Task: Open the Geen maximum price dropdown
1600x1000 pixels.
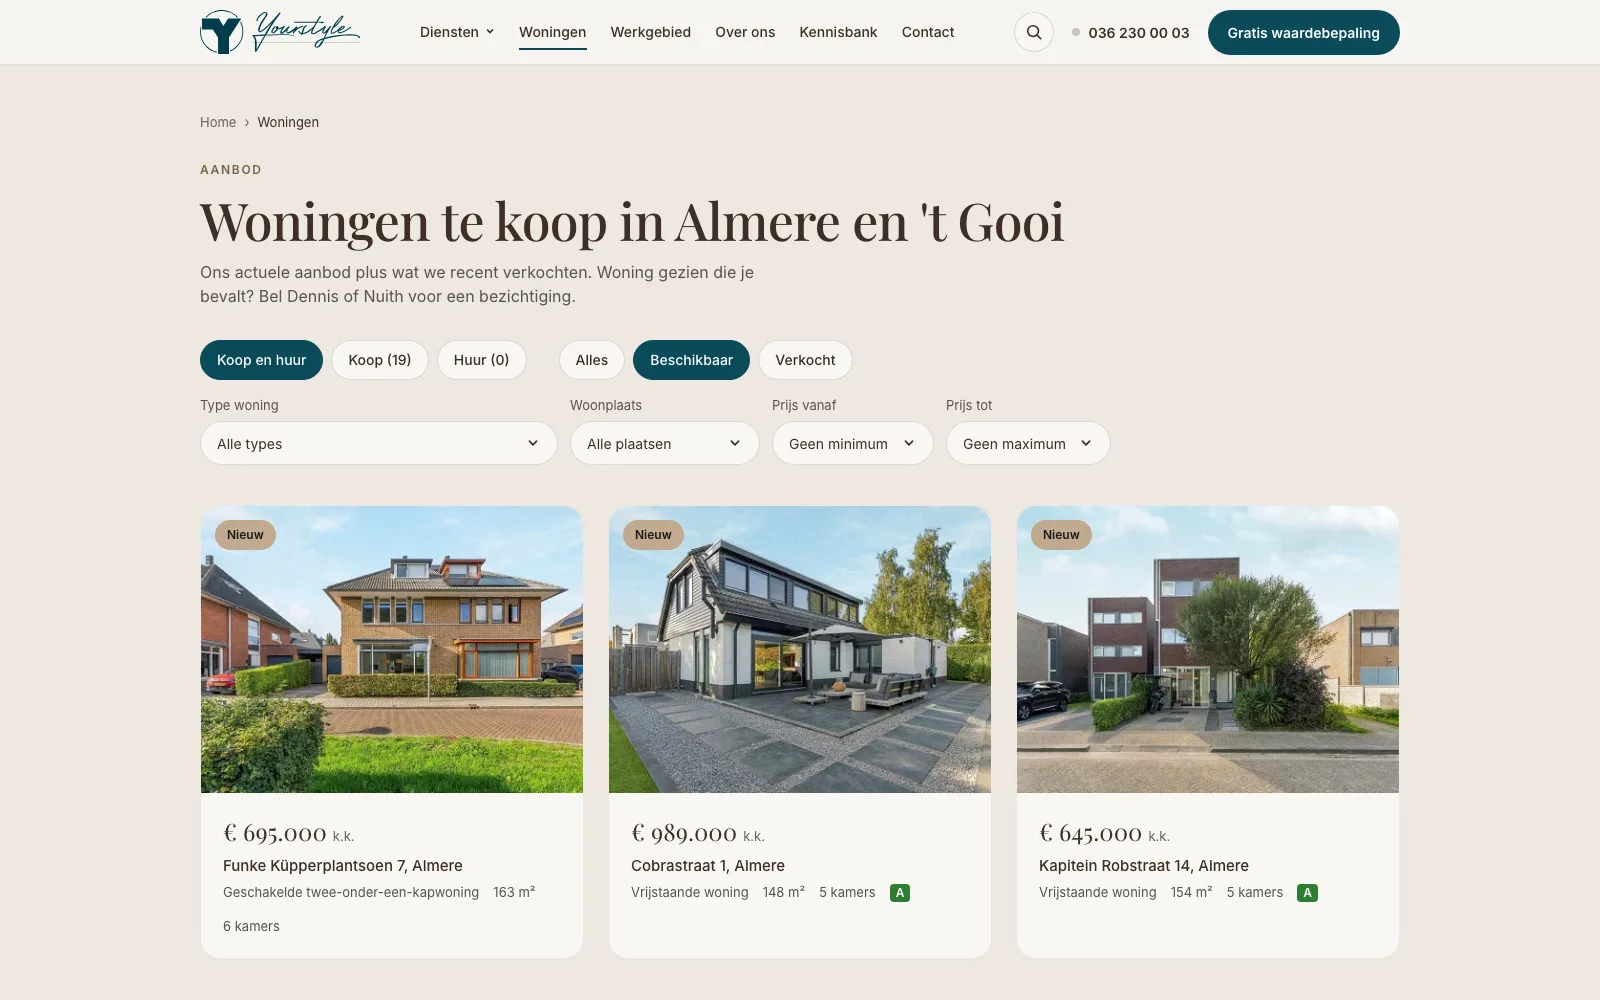Action: pyautogui.click(x=1028, y=443)
